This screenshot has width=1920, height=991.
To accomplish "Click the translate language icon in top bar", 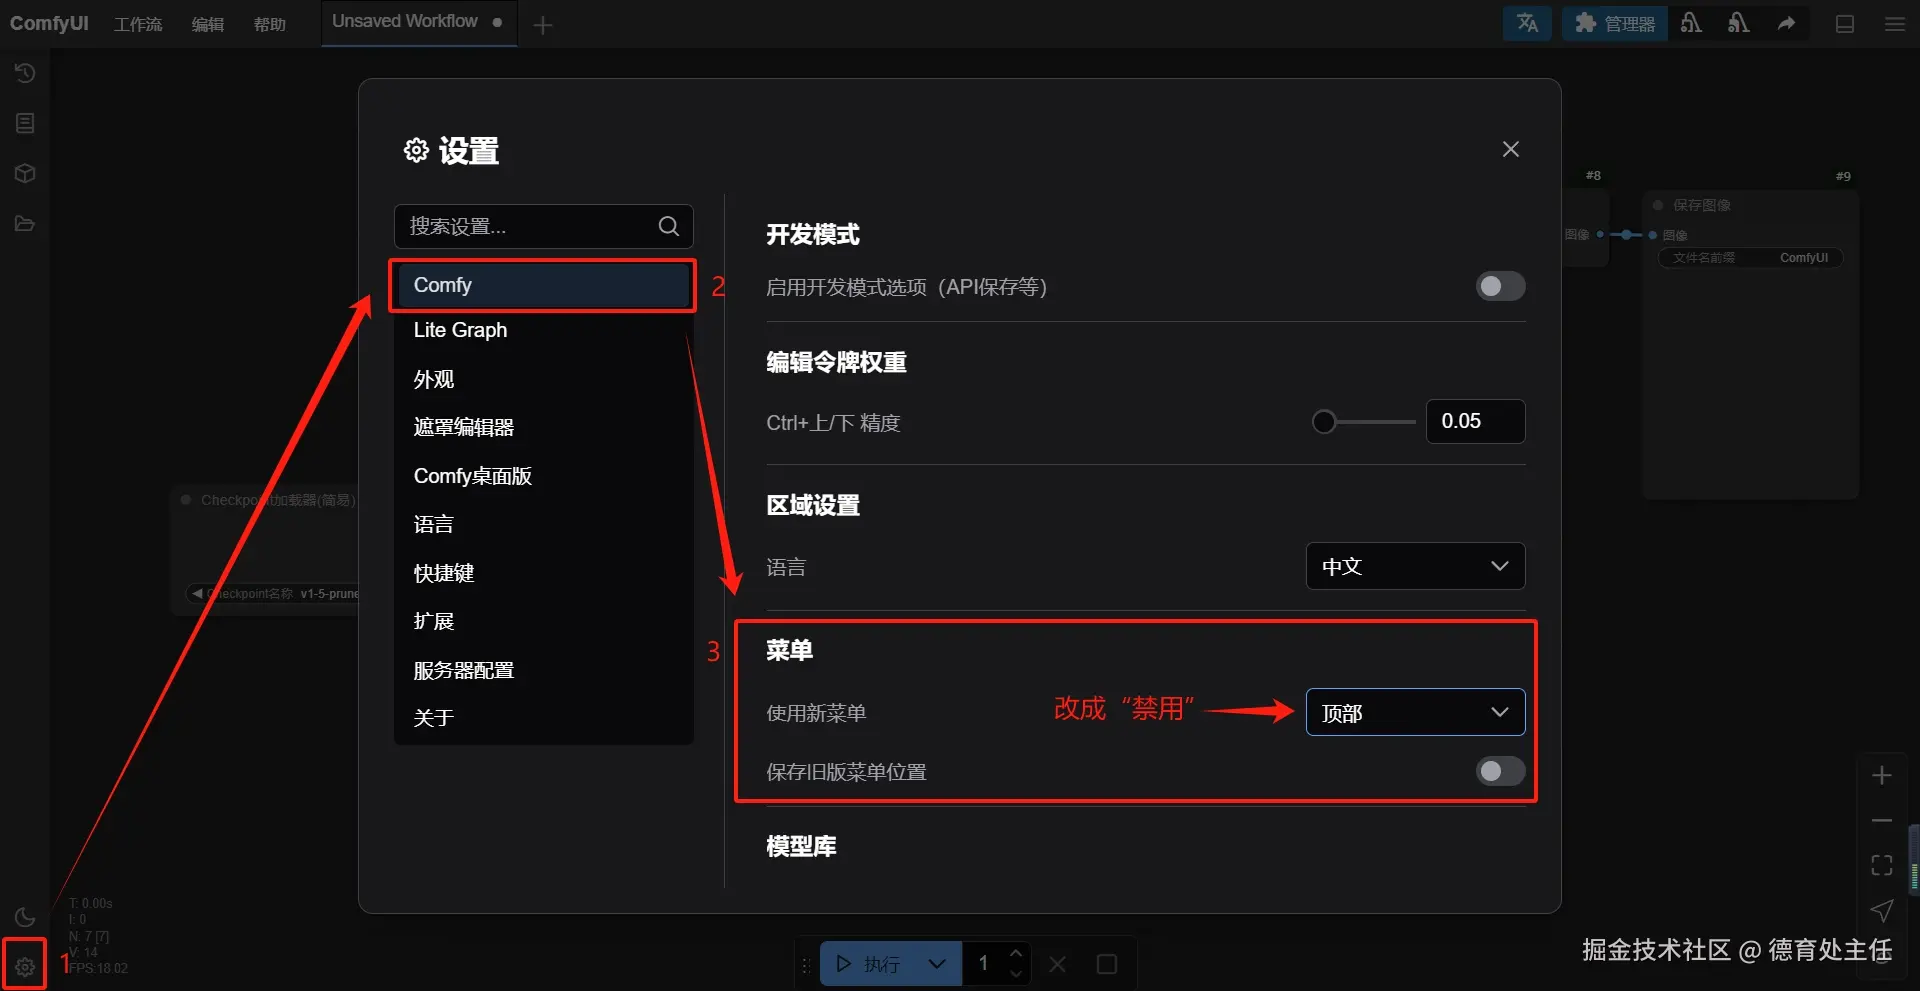I will (x=1527, y=23).
